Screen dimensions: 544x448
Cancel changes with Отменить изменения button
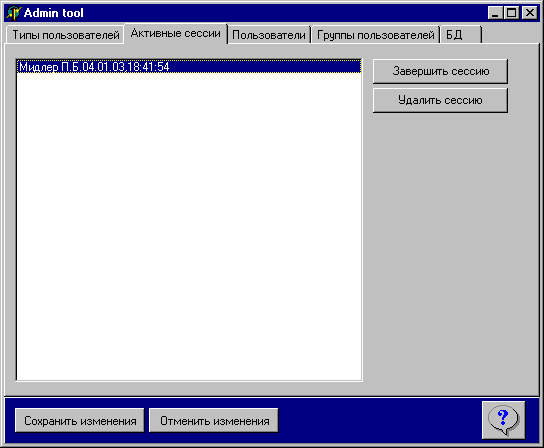[x=214, y=421]
